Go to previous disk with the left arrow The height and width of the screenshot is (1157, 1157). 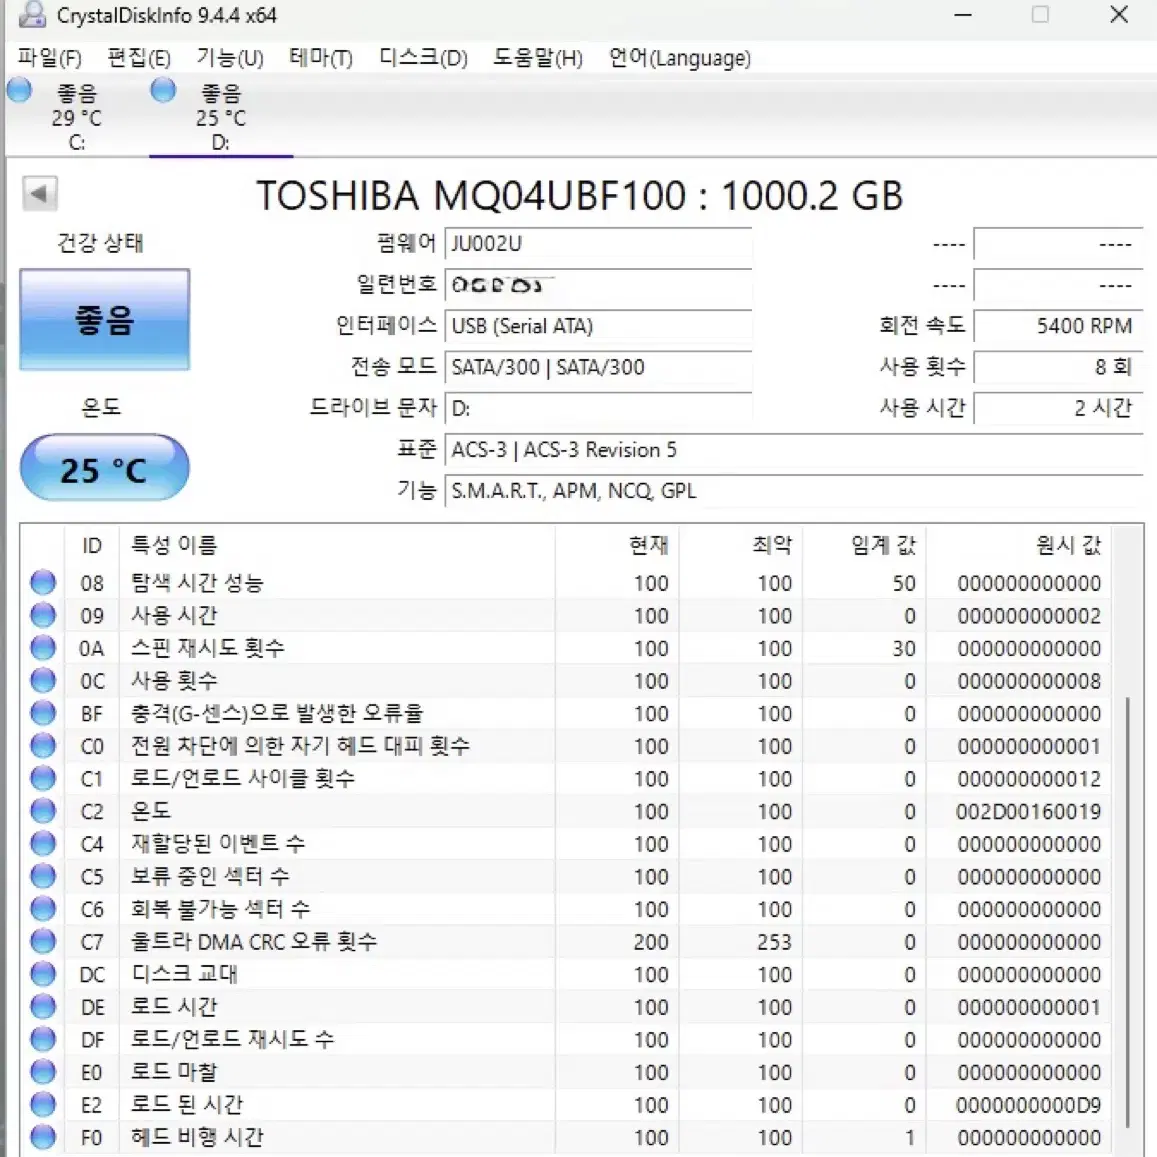(39, 193)
